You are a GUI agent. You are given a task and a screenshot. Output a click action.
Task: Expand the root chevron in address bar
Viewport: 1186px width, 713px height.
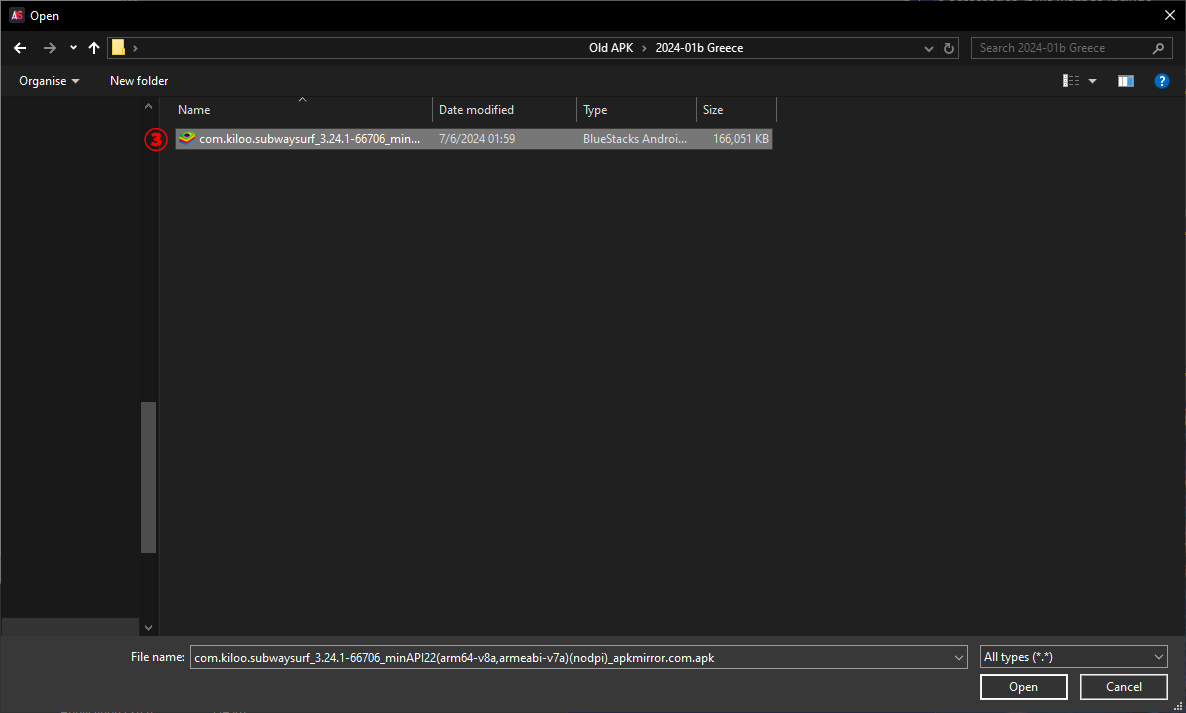coord(135,48)
